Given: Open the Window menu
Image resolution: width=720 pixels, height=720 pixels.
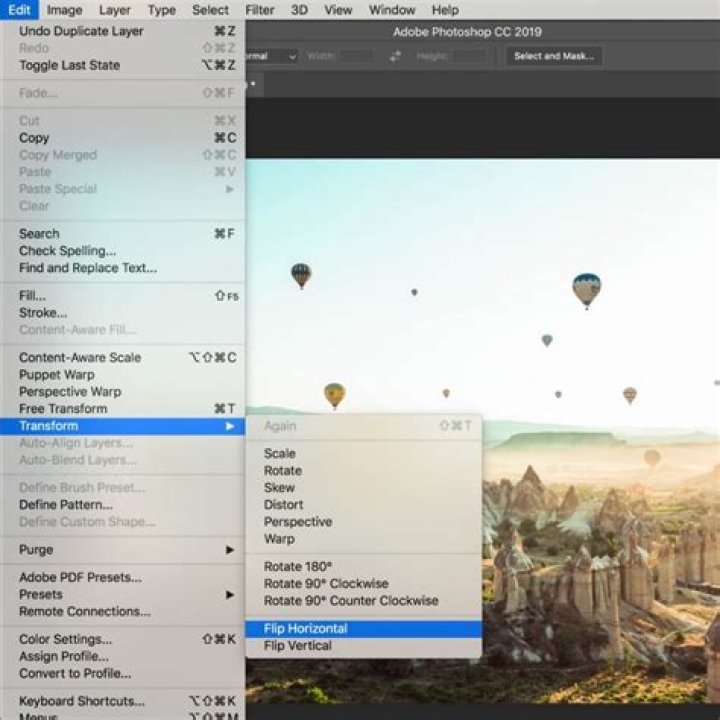Looking at the screenshot, I should click(392, 10).
